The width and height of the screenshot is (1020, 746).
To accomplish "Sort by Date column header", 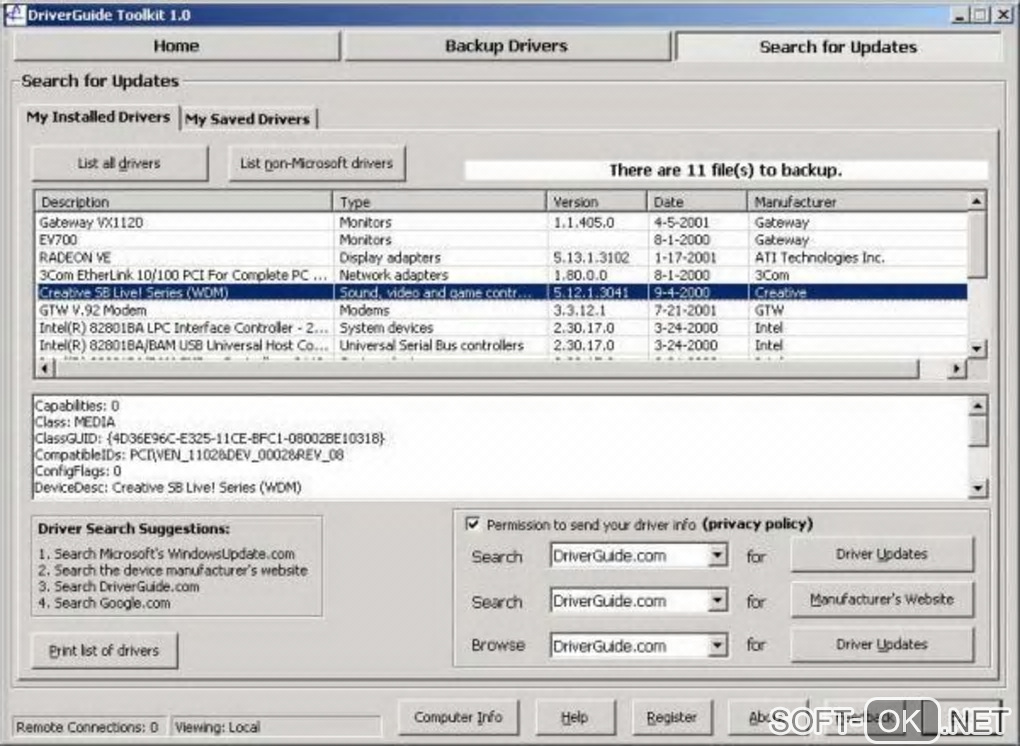I will pos(697,202).
